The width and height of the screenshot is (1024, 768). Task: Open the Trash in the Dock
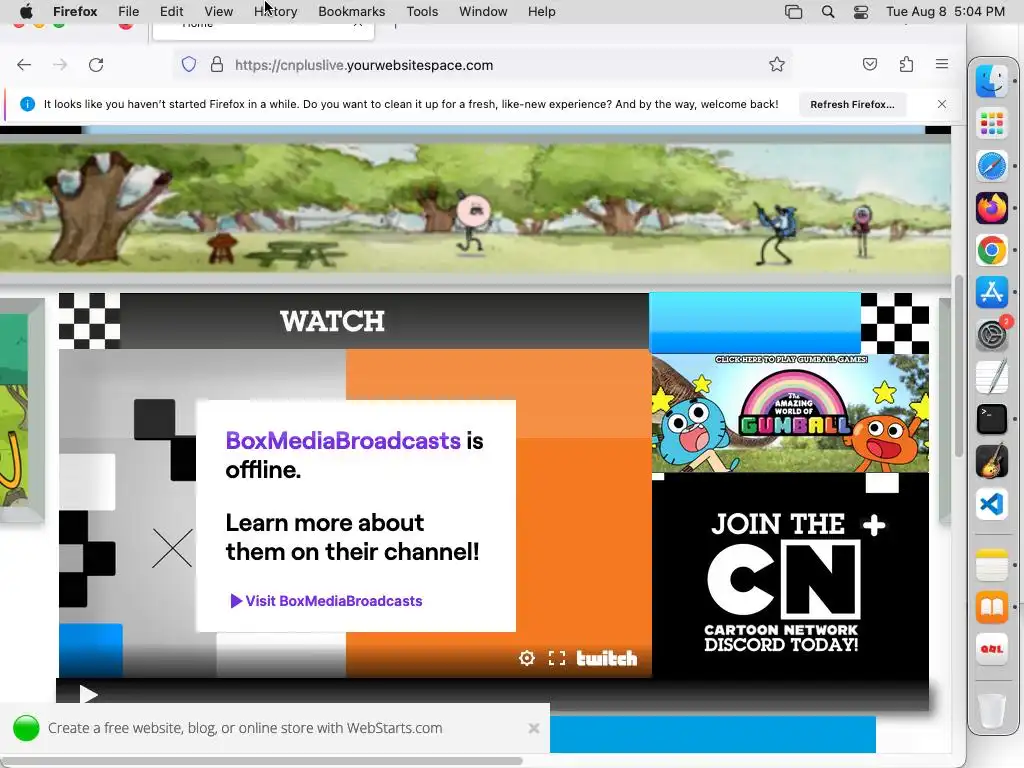pos(991,710)
